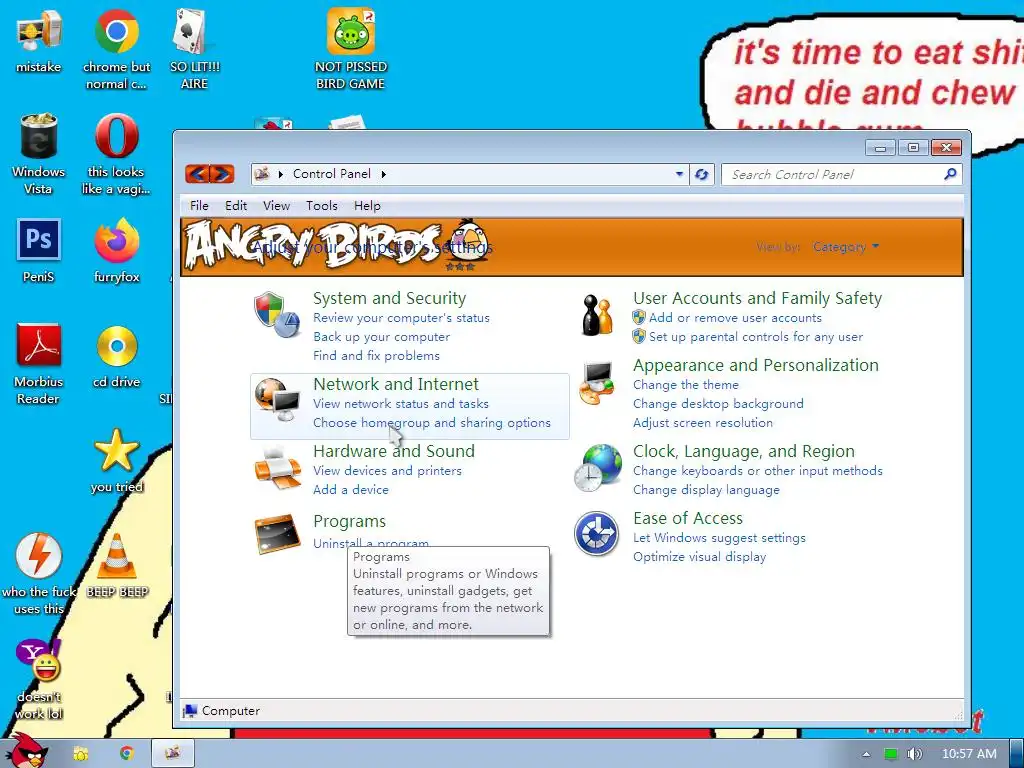Select the cd drive desktop icon

click(x=116, y=357)
